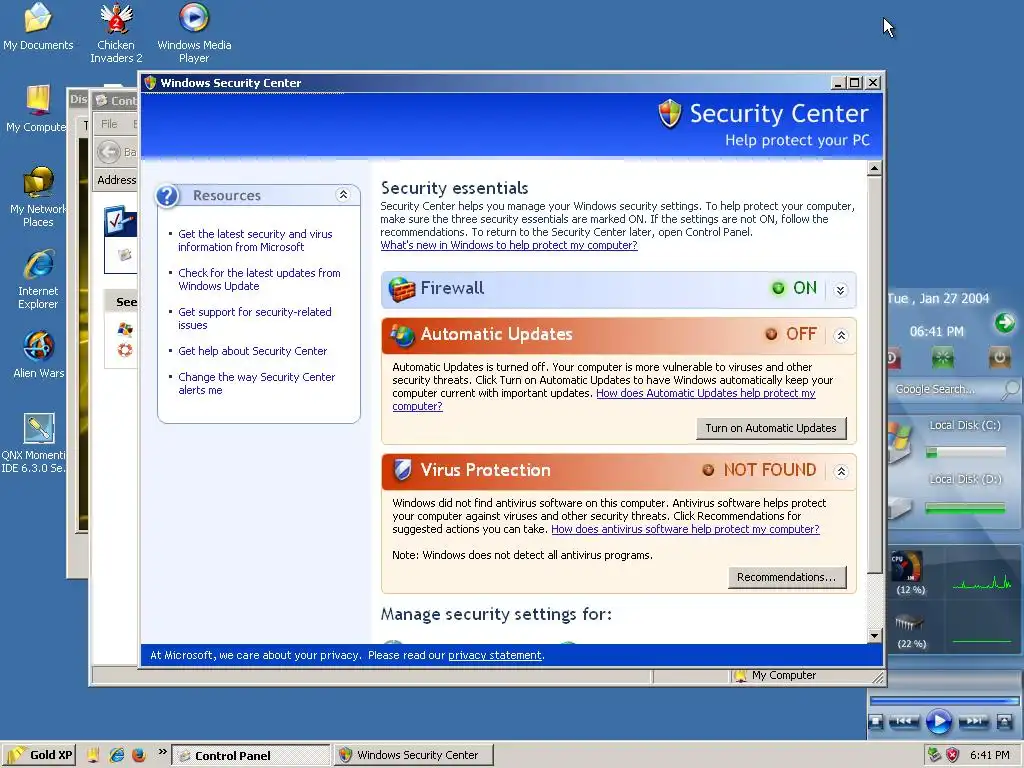The height and width of the screenshot is (768, 1024).
Task: Stop playback in sidebar media player
Action: (x=876, y=722)
